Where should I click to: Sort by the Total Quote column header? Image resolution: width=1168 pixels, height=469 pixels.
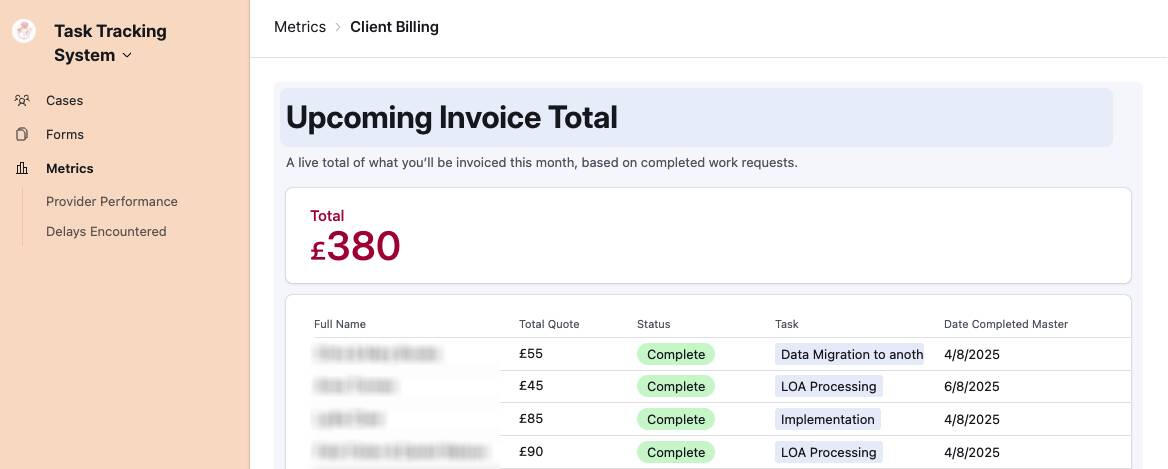click(x=549, y=324)
